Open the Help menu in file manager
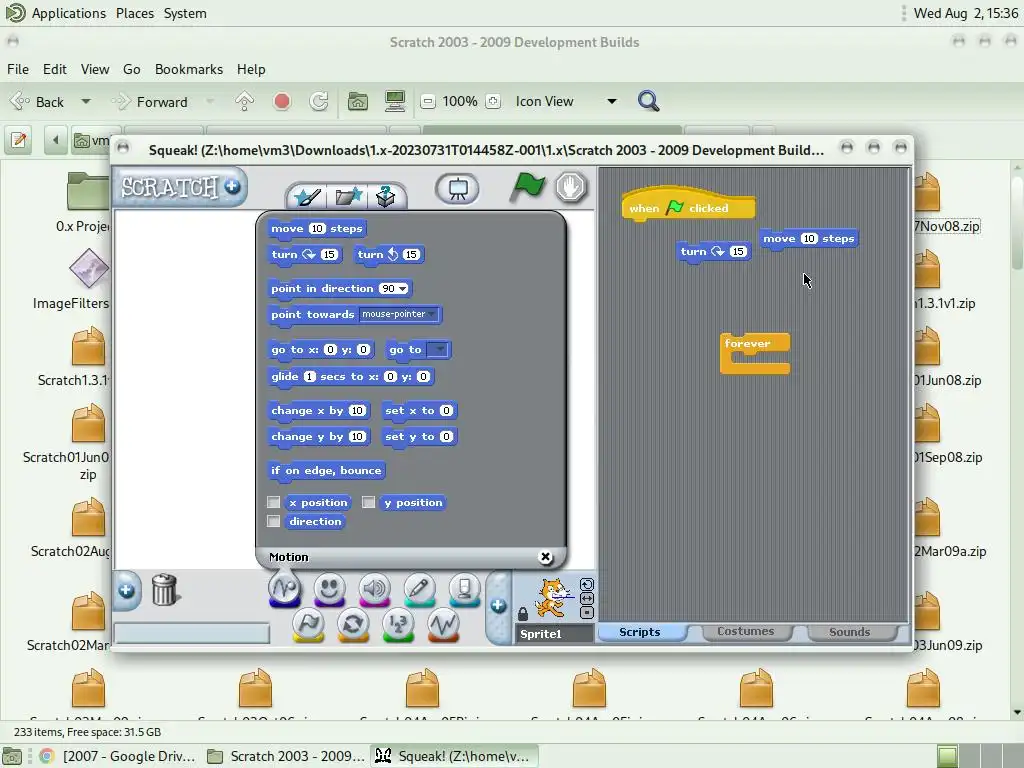 [251, 69]
